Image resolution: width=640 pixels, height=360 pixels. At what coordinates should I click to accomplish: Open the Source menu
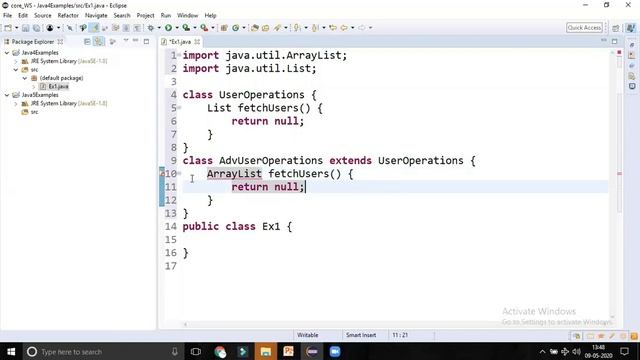pos(42,16)
